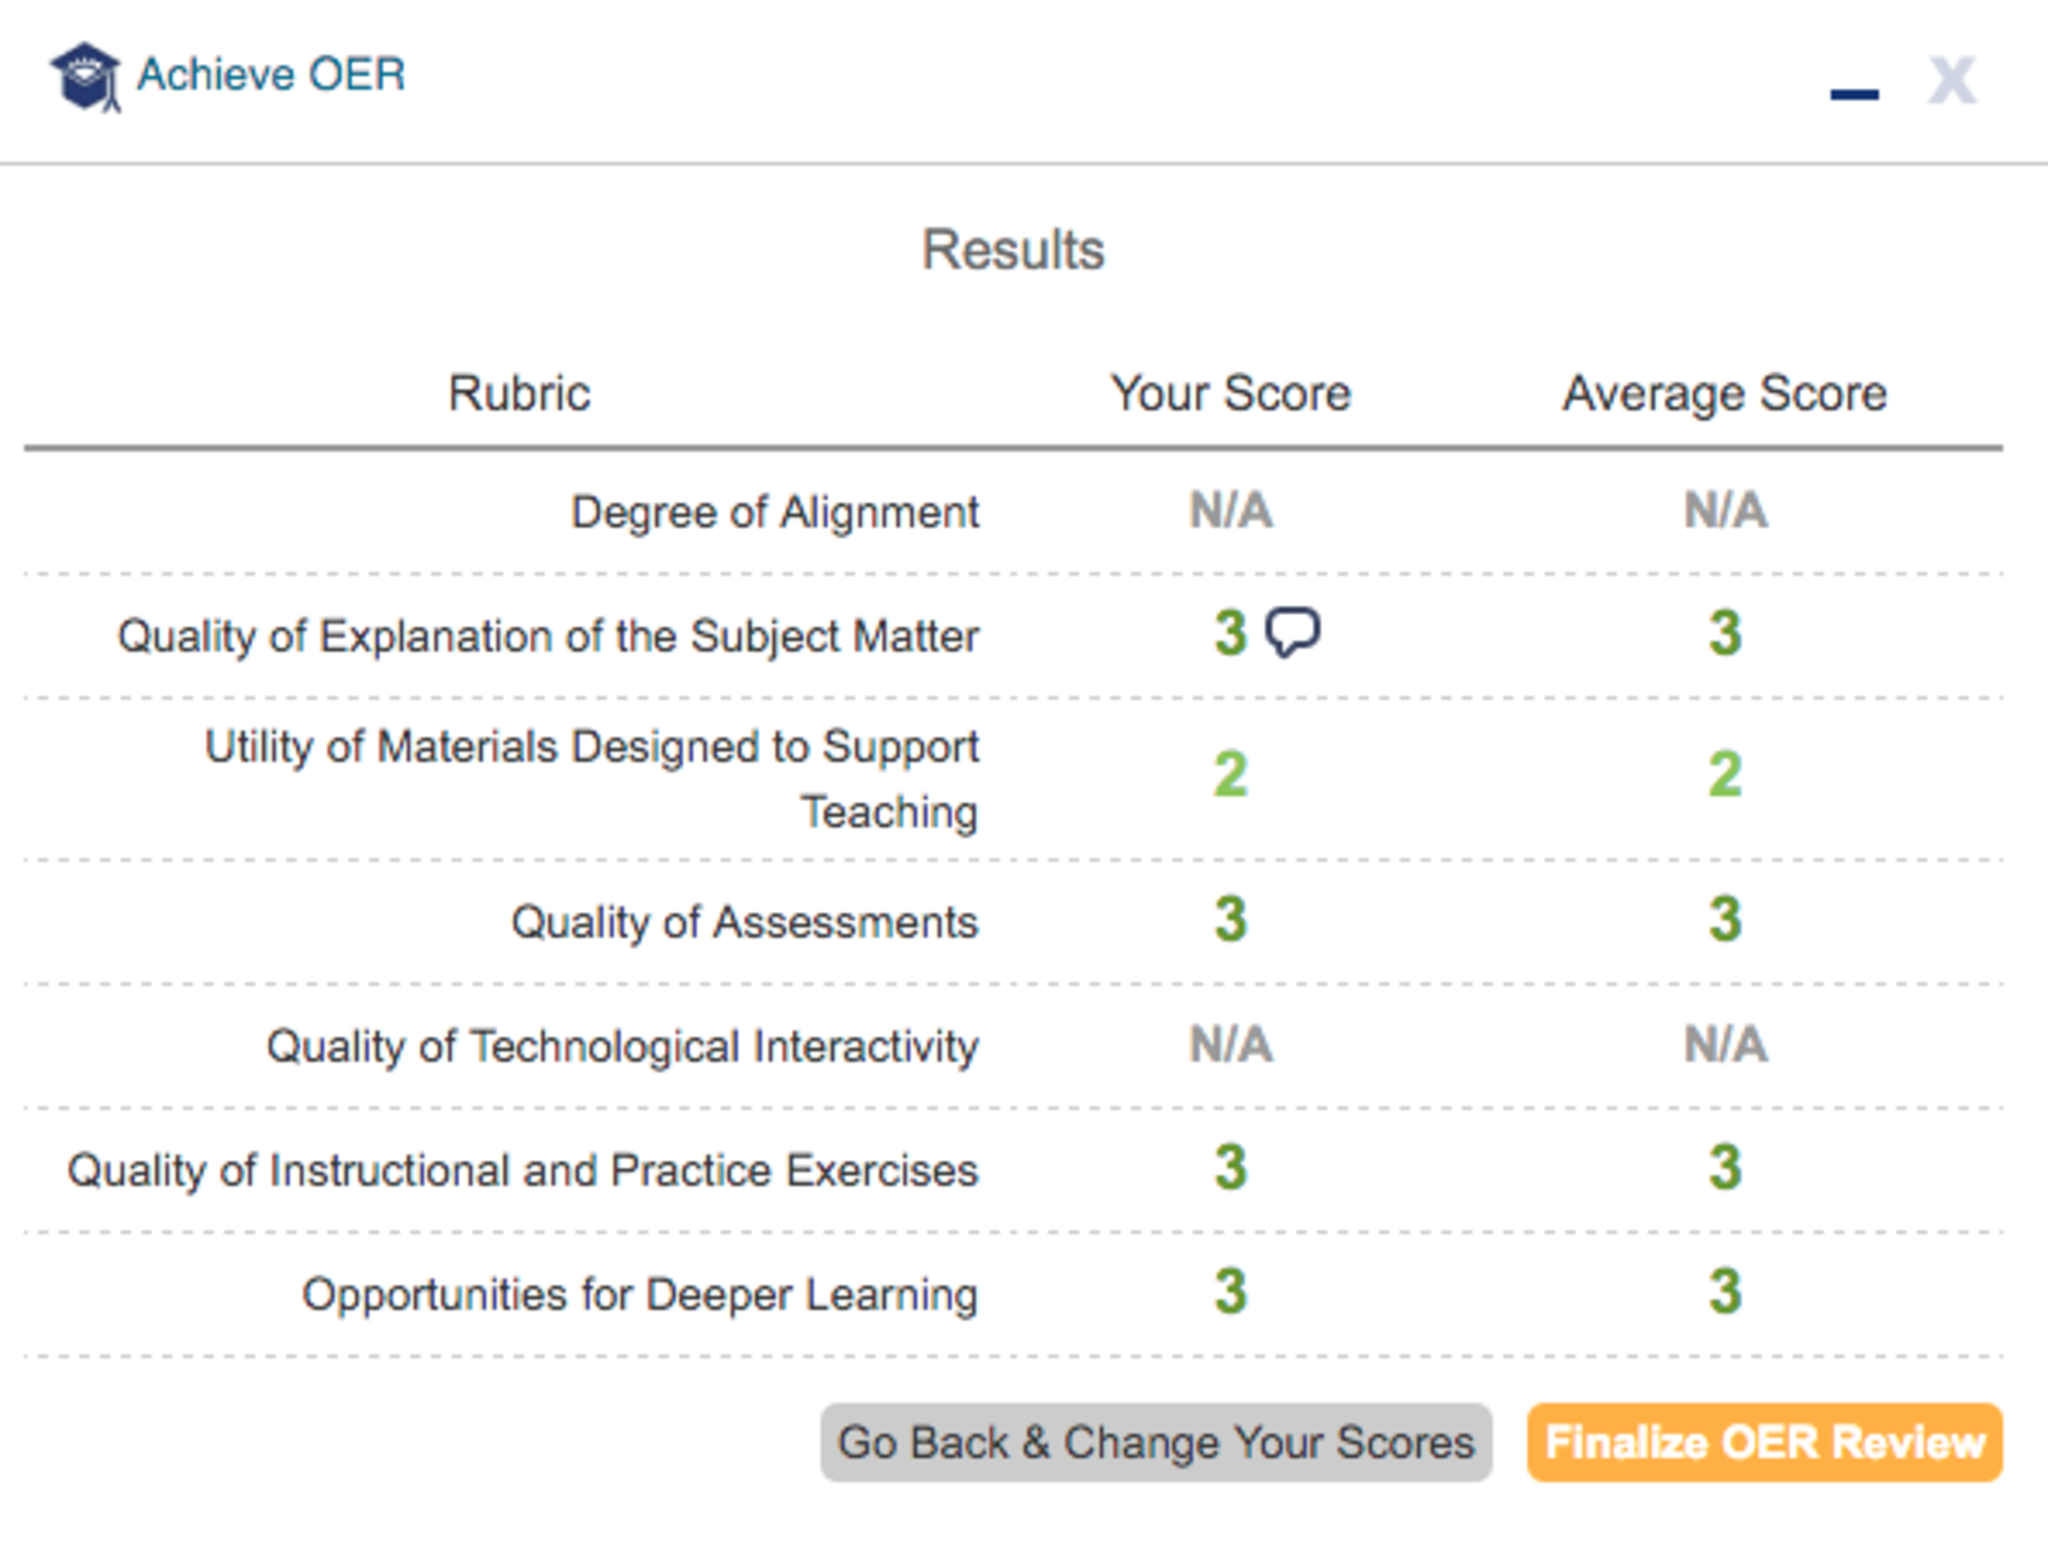The image size is (2048, 1558).
Task: Click Opportunities for Deeper Learning rubric
Action: [640, 1294]
